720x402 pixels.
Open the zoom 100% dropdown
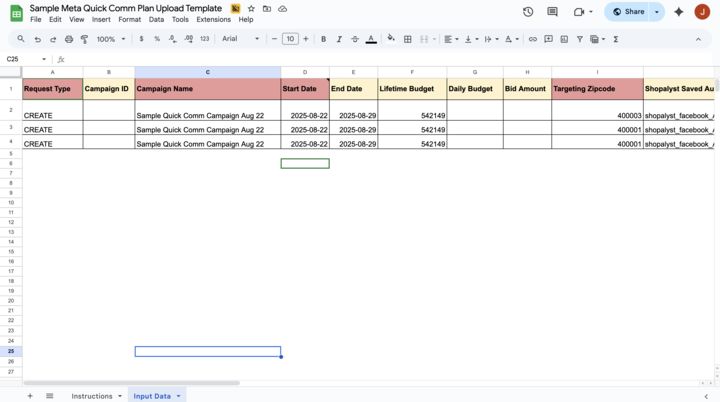pyautogui.click(x=111, y=39)
